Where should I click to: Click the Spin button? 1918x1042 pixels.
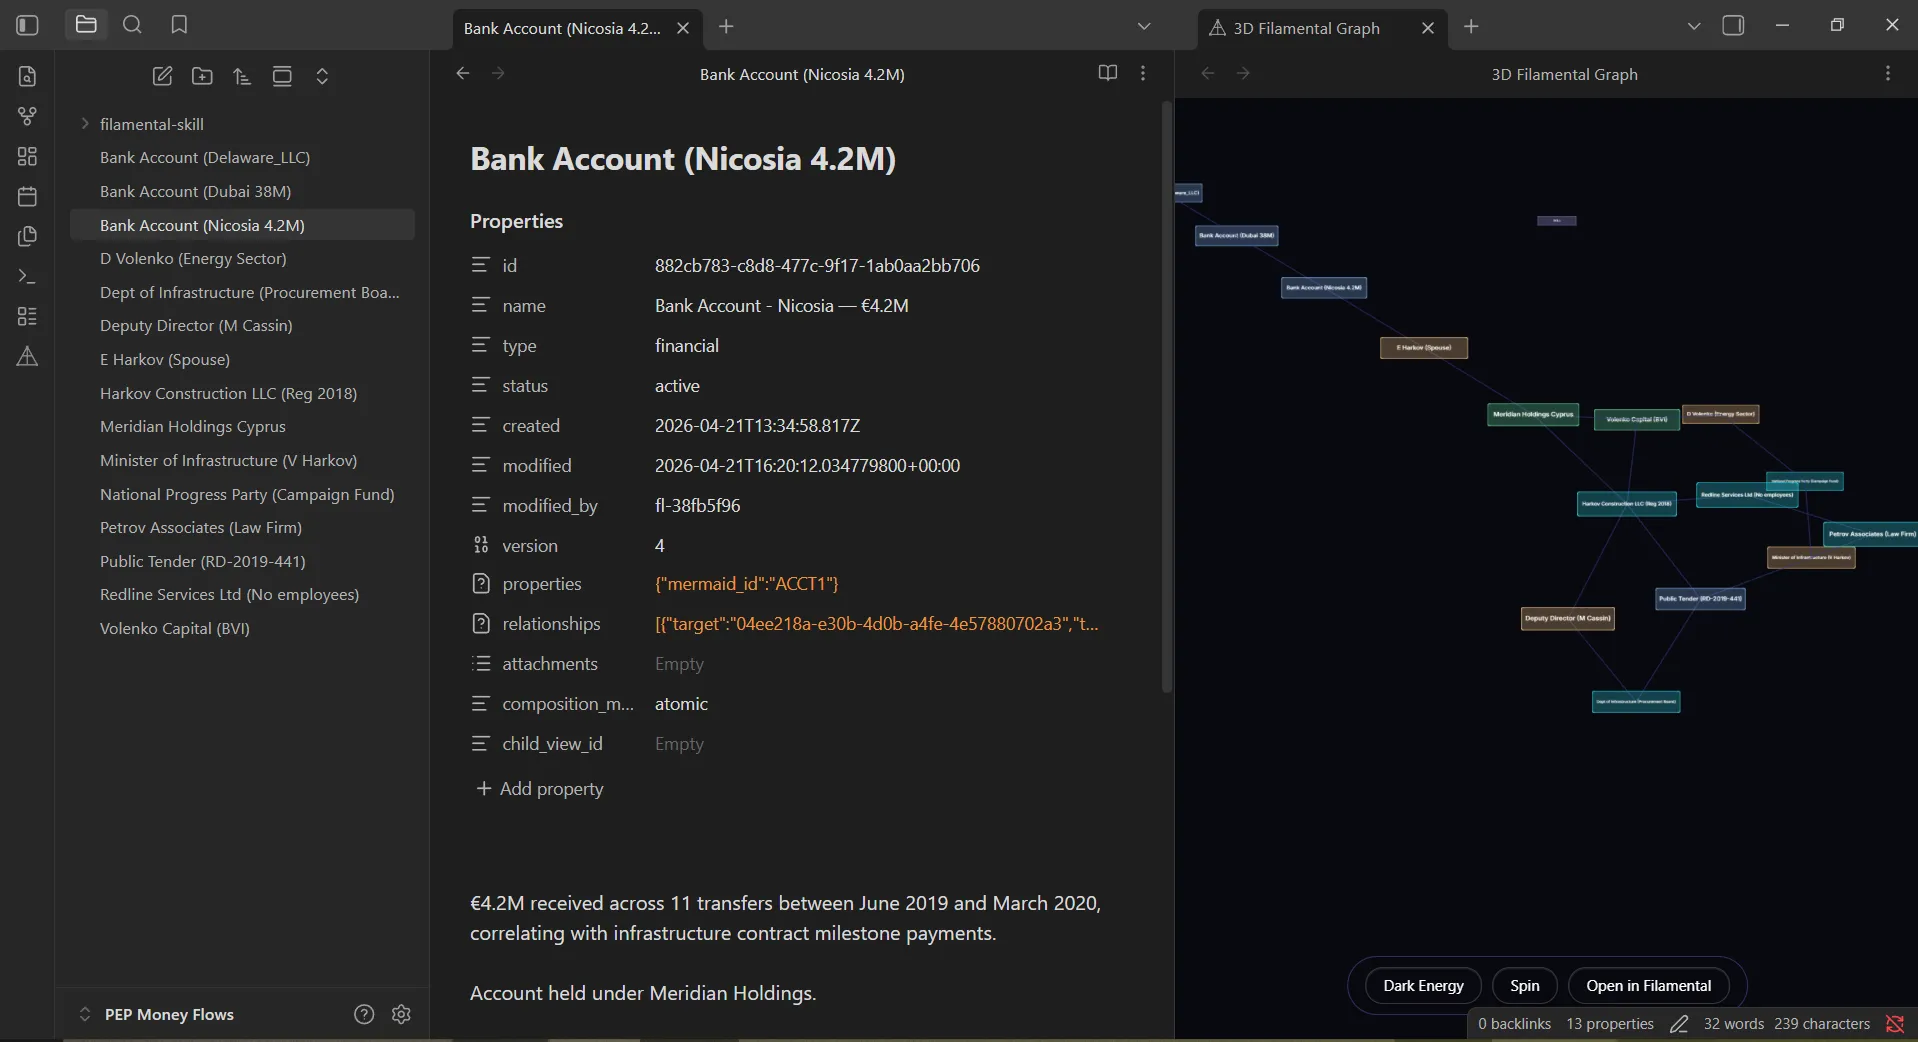(1525, 986)
